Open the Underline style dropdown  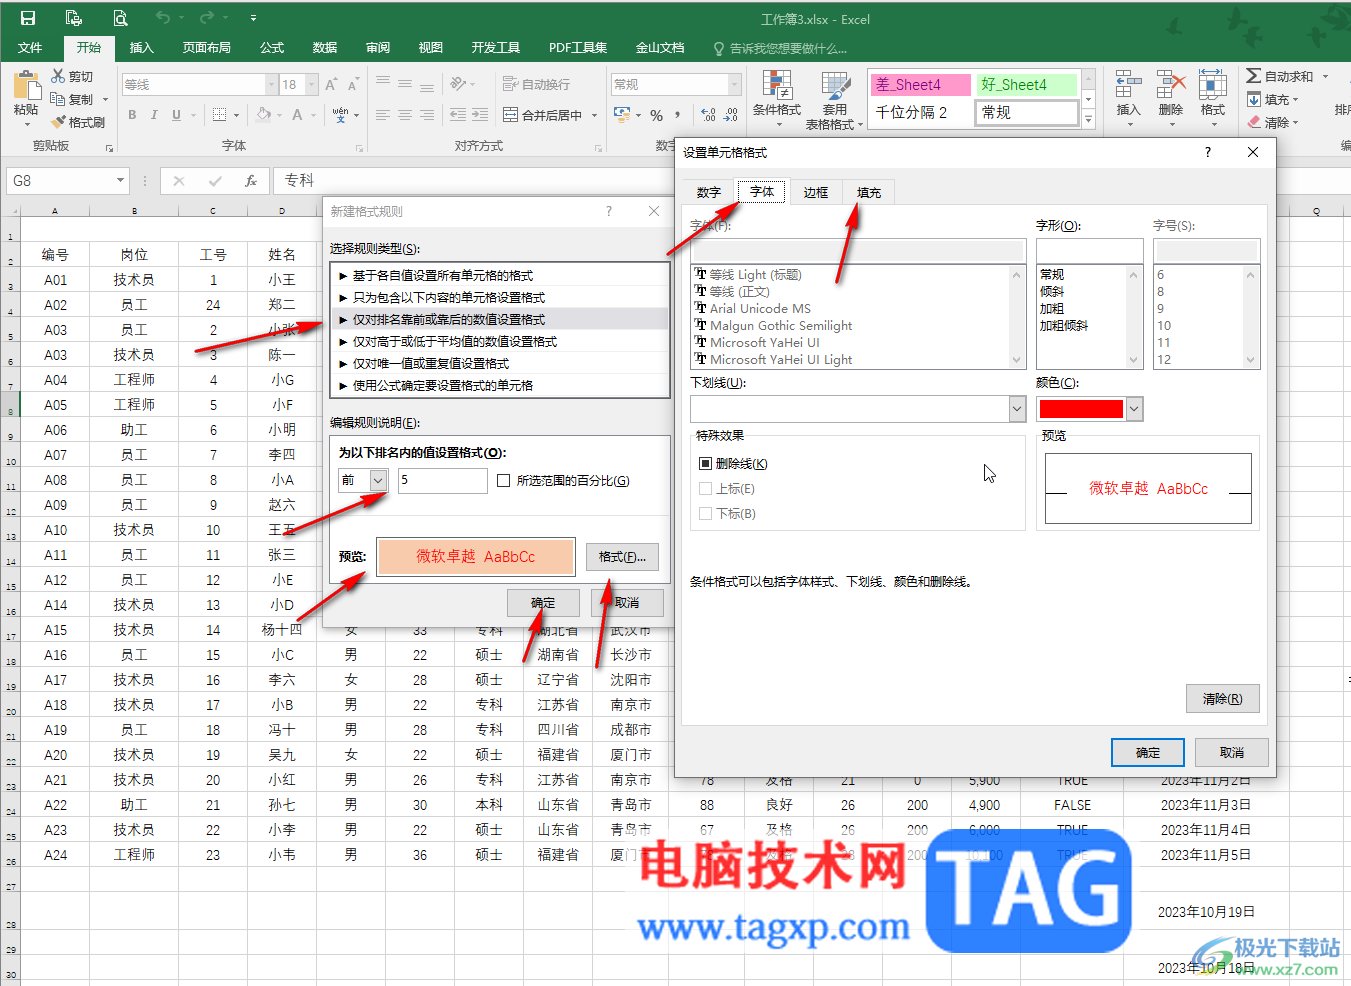point(1017,409)
